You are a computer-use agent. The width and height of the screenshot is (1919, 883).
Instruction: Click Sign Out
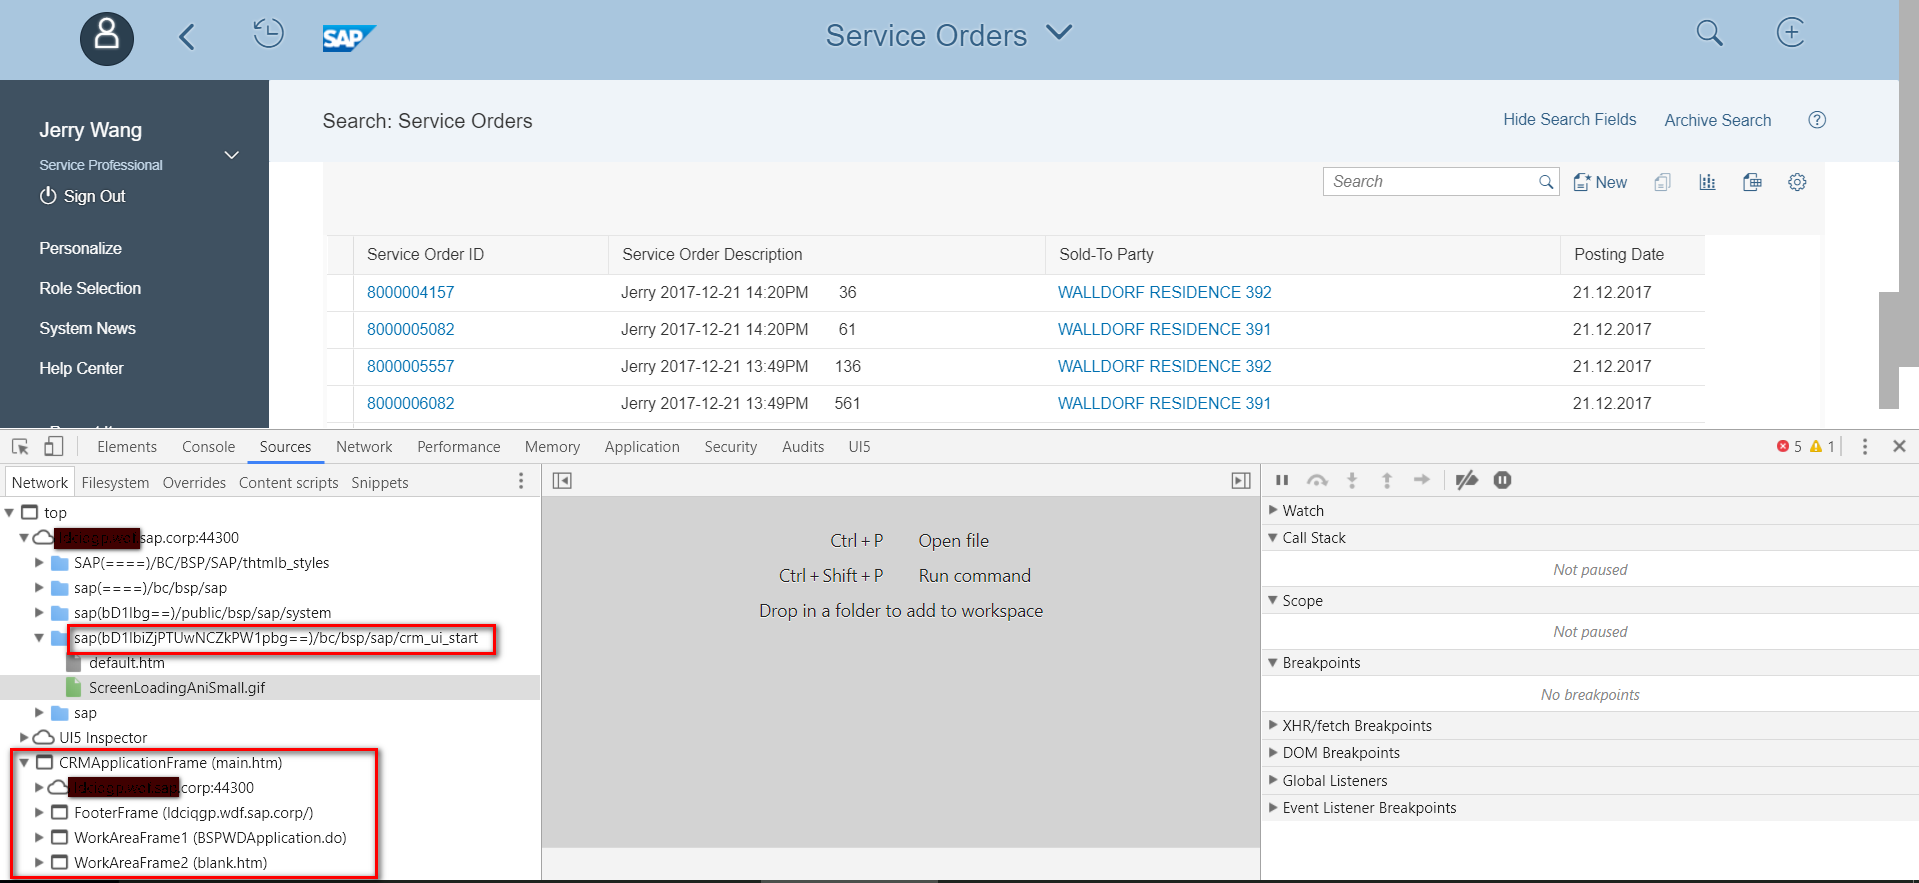point(82,196)
